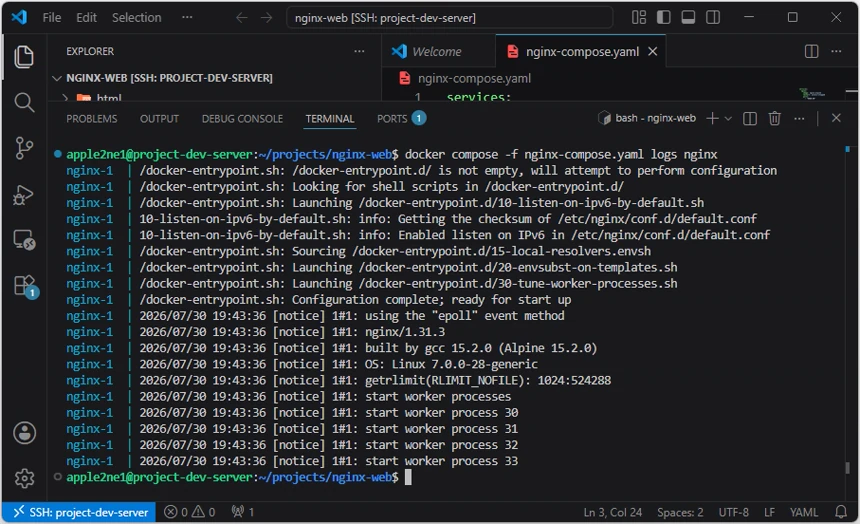Screen dimensions: 860x524
Task: Split the terminal
Action: [750, 118]
